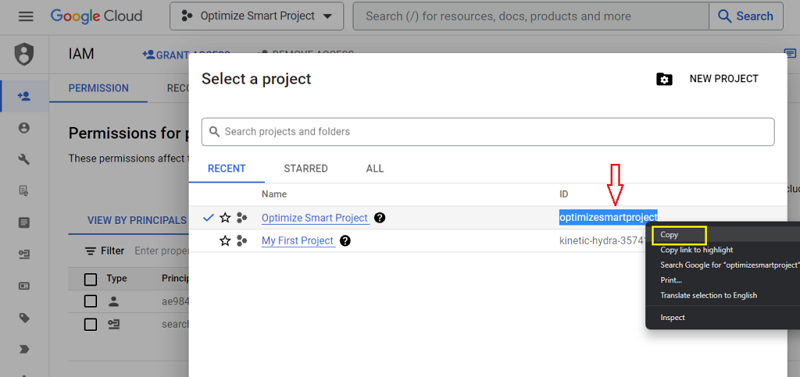Click the IAM shield icon
This screenshot has width=800, height=377.
pos(24,55)
